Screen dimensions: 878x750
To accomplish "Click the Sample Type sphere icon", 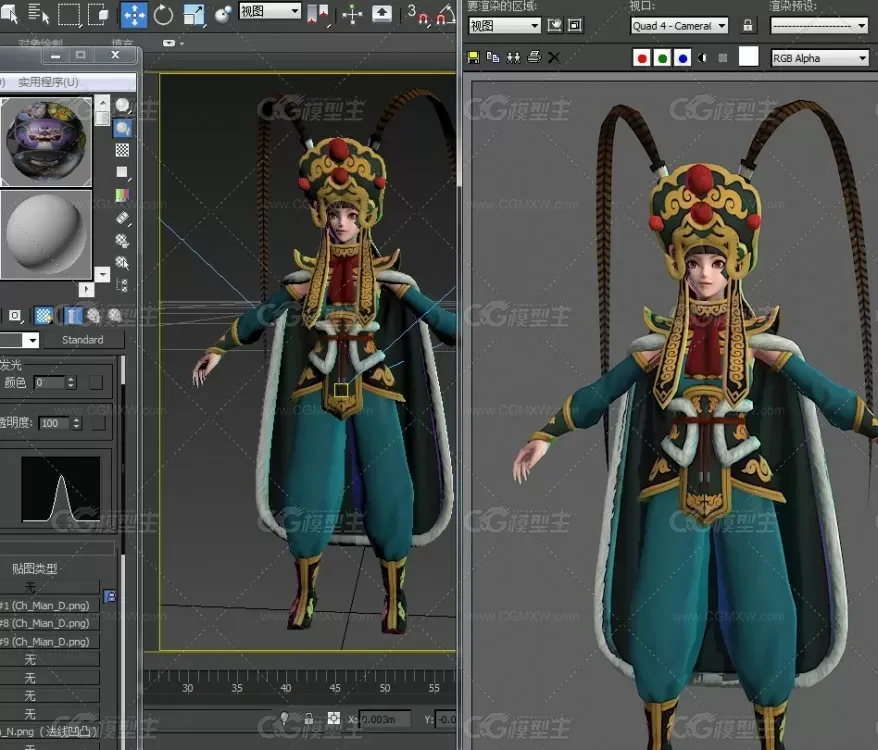I will [122, 105].
